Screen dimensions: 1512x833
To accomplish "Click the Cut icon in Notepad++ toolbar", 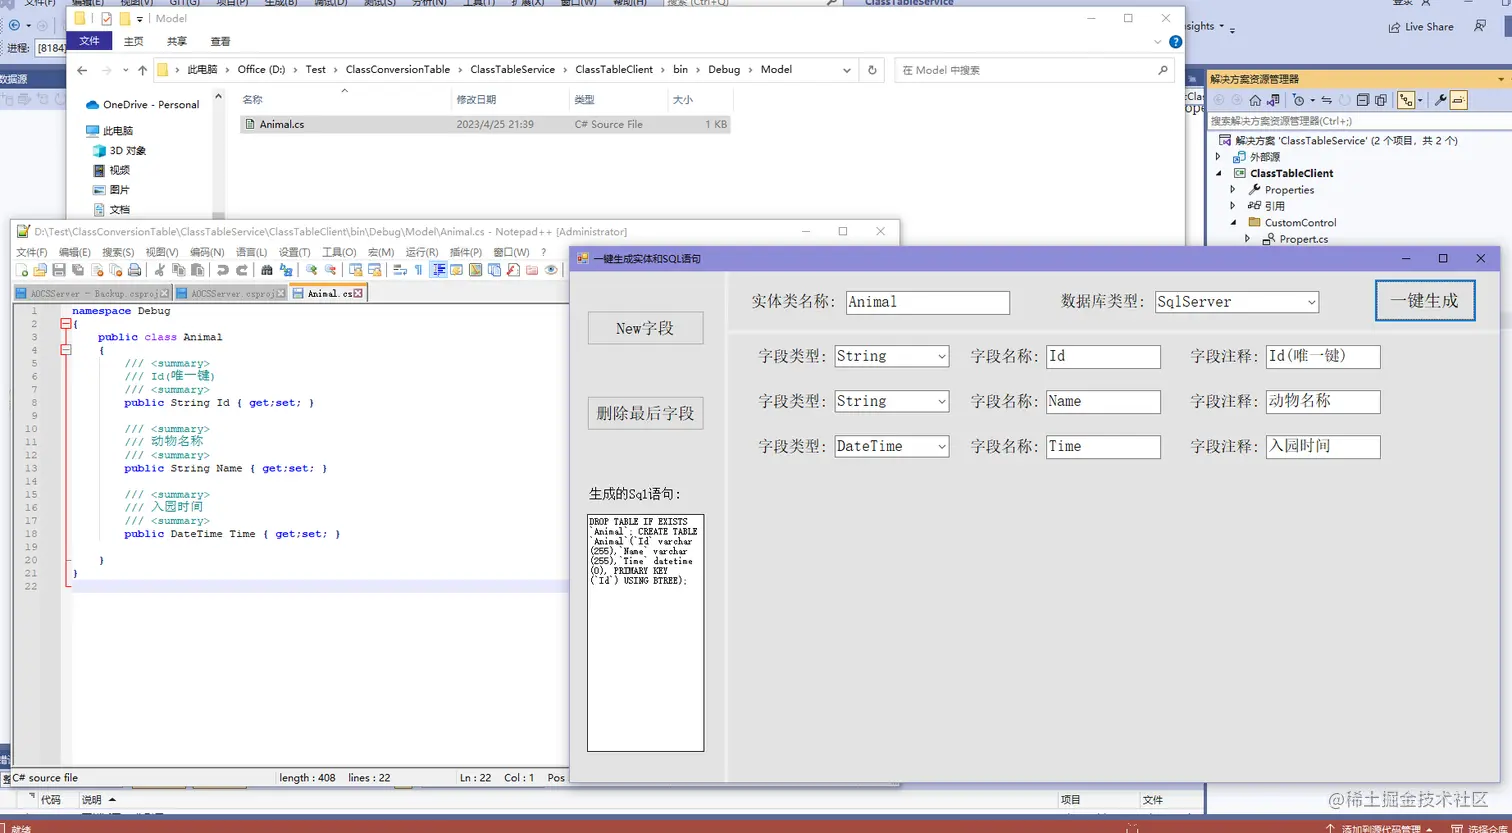I will click(x=162, y=270).
